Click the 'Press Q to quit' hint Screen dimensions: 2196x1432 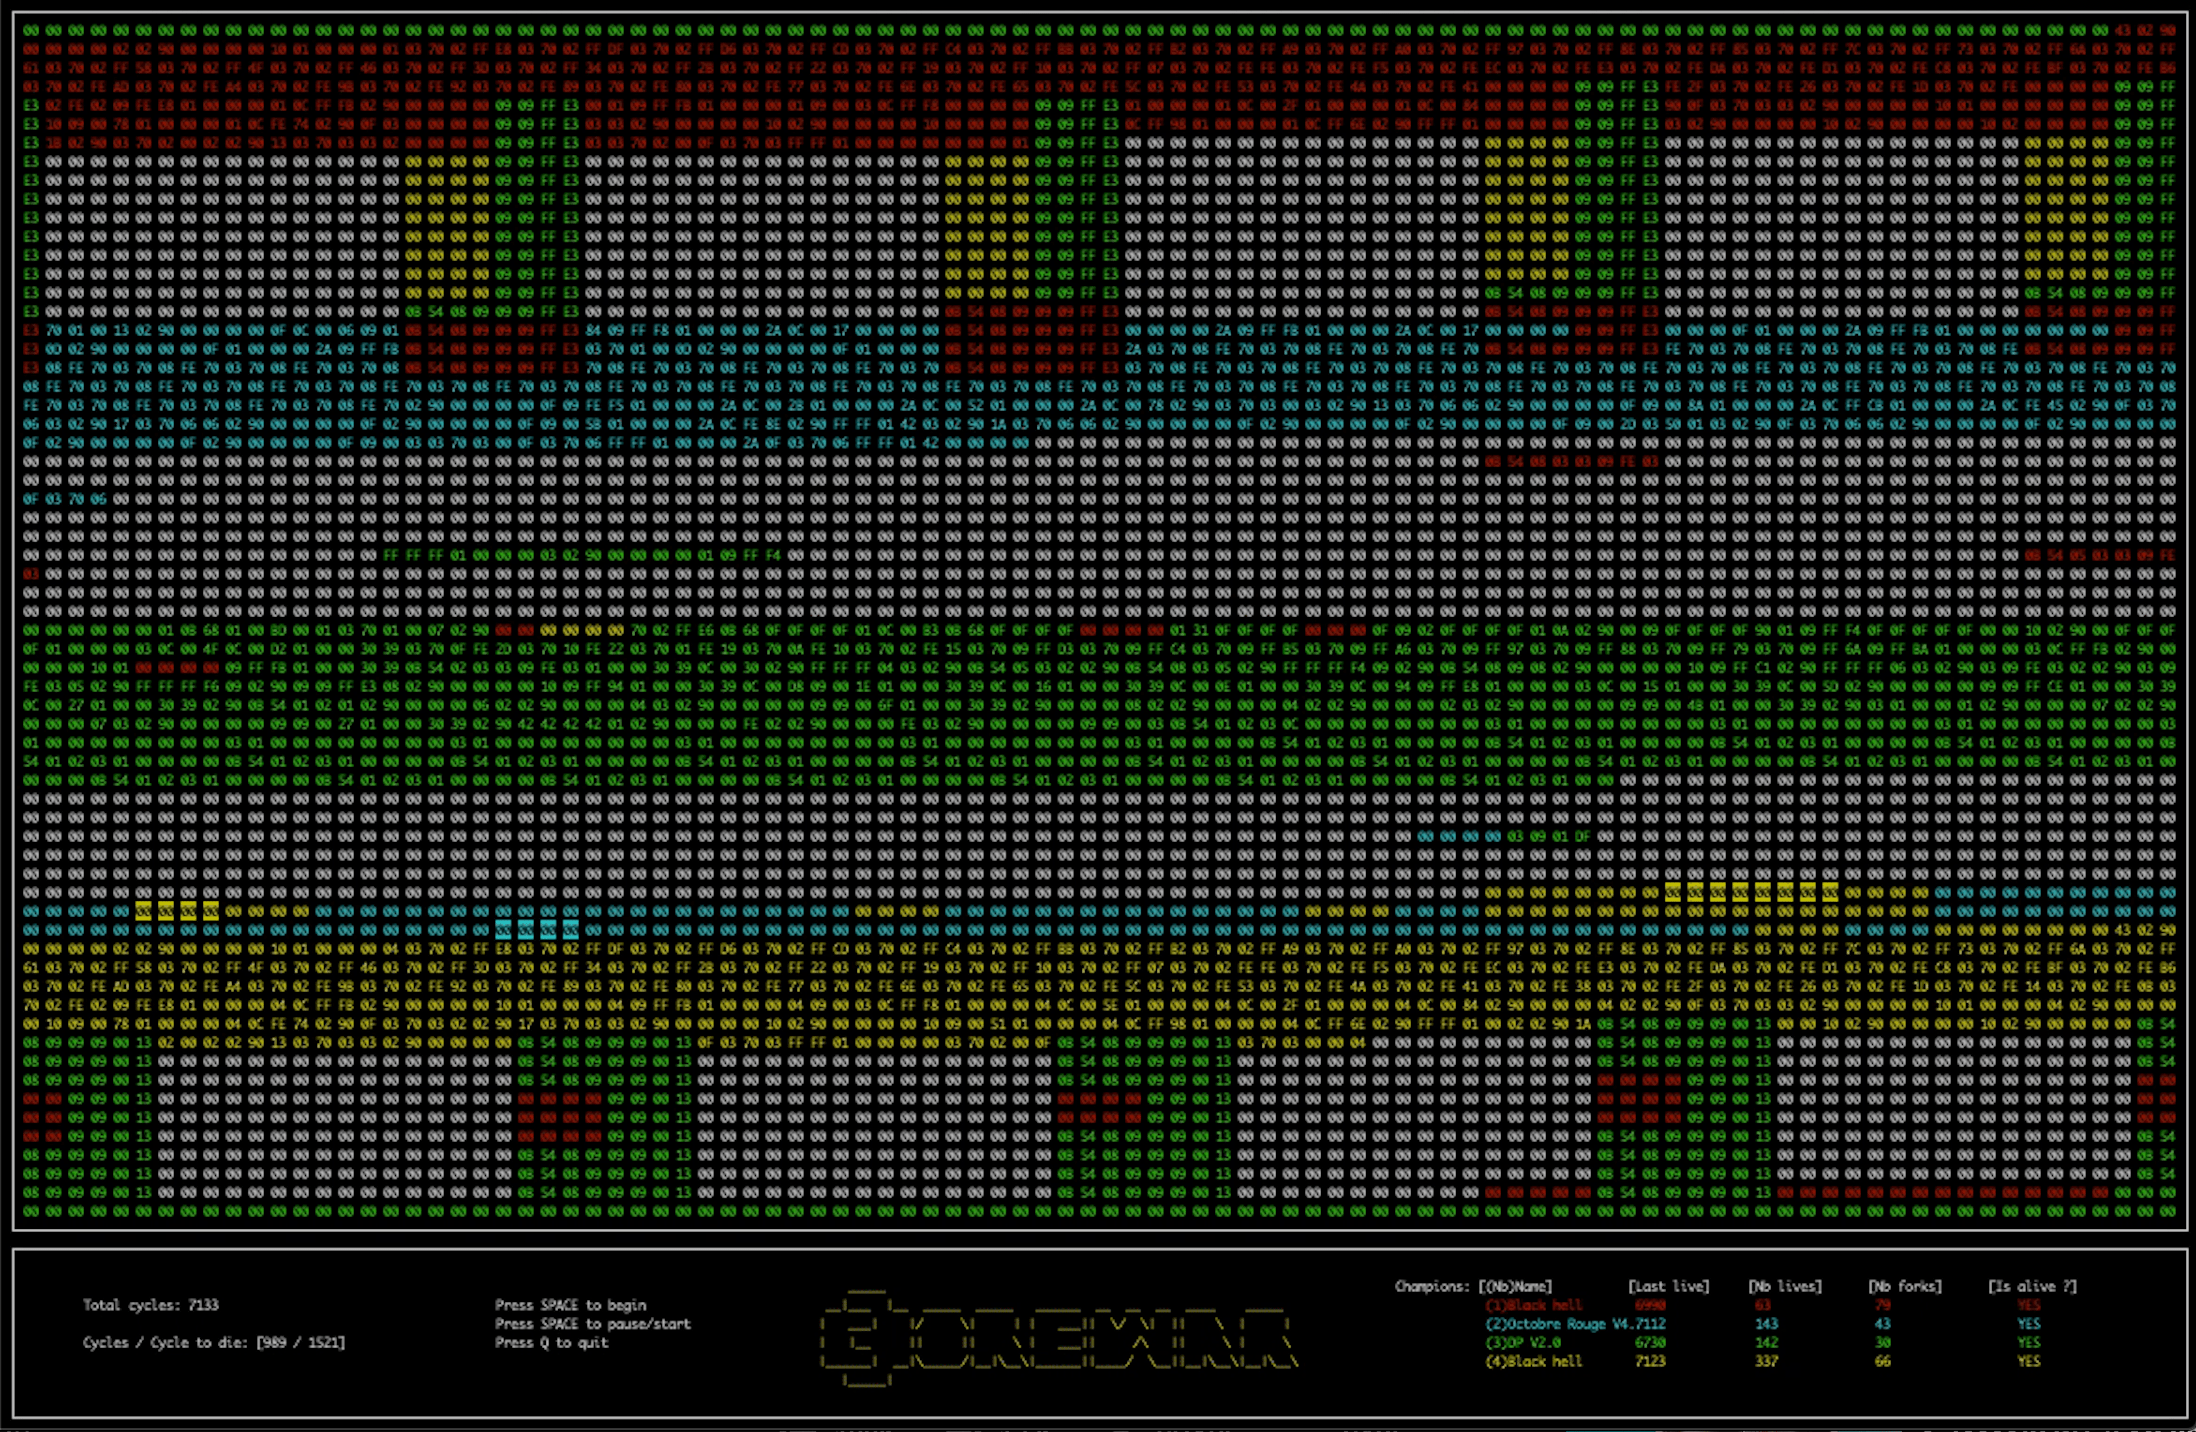tap(551, 1343)
